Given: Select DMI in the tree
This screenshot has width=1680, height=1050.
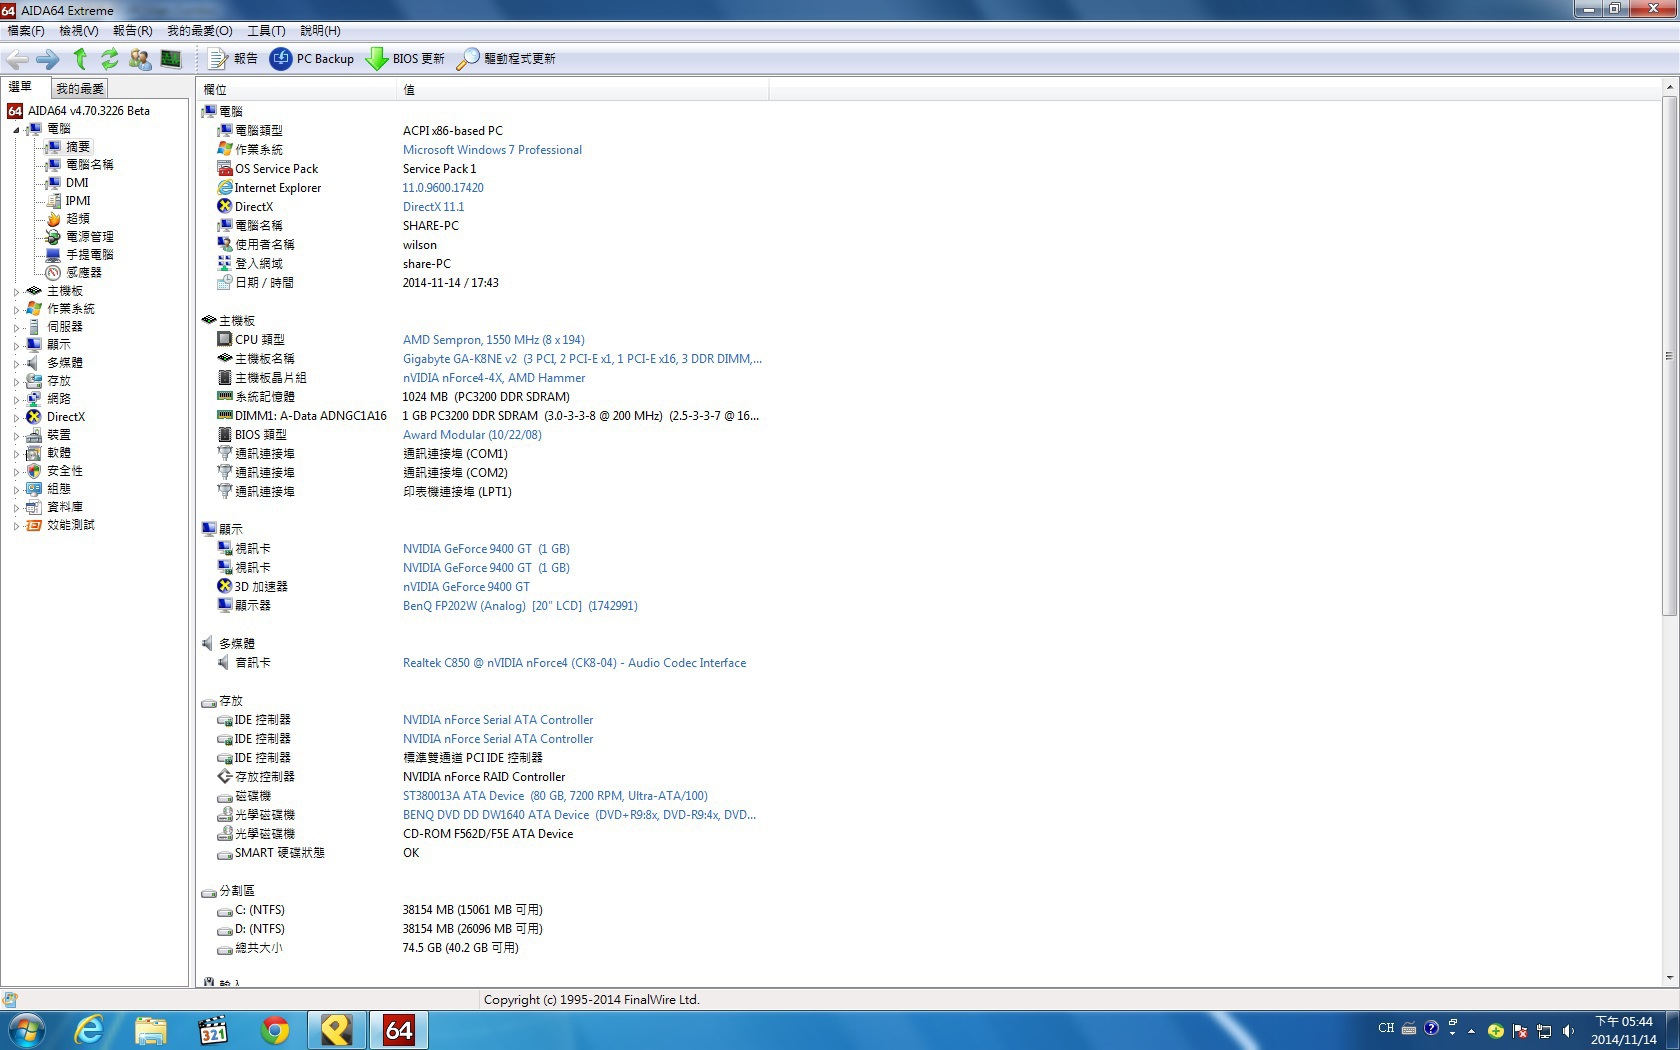Looking at the screenshot, I should [77, 183].
